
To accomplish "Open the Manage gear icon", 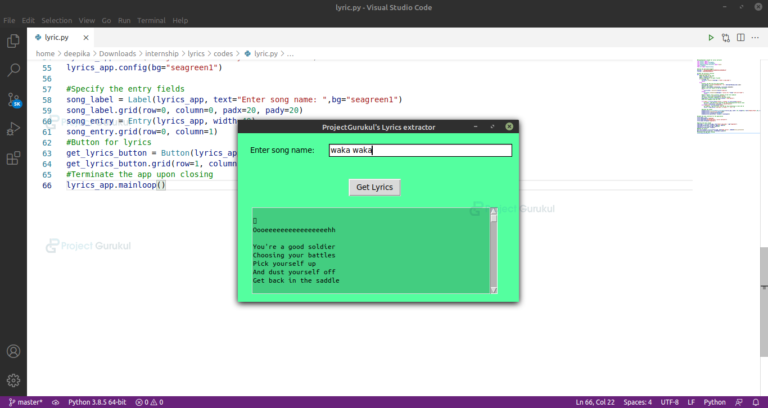I will (13, 380).
